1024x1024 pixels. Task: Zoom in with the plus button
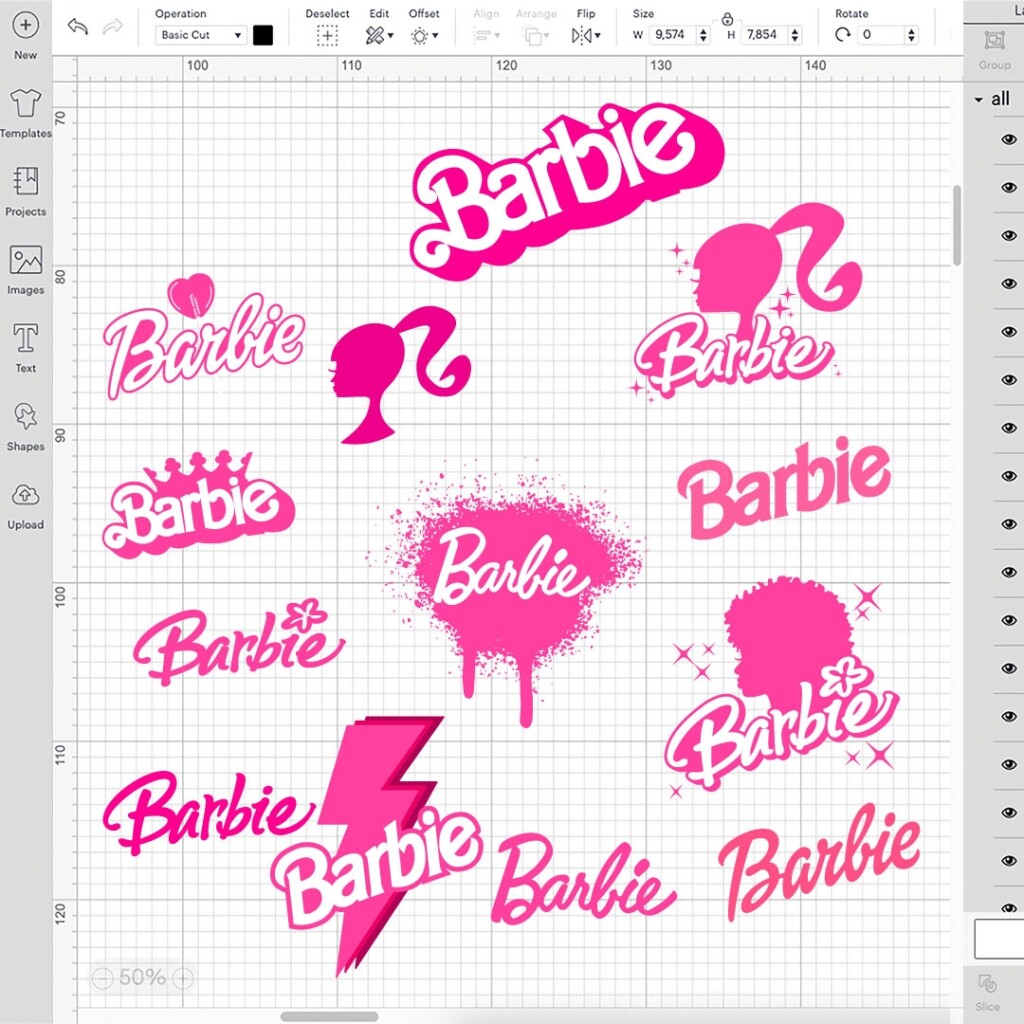tap(183, 978)
